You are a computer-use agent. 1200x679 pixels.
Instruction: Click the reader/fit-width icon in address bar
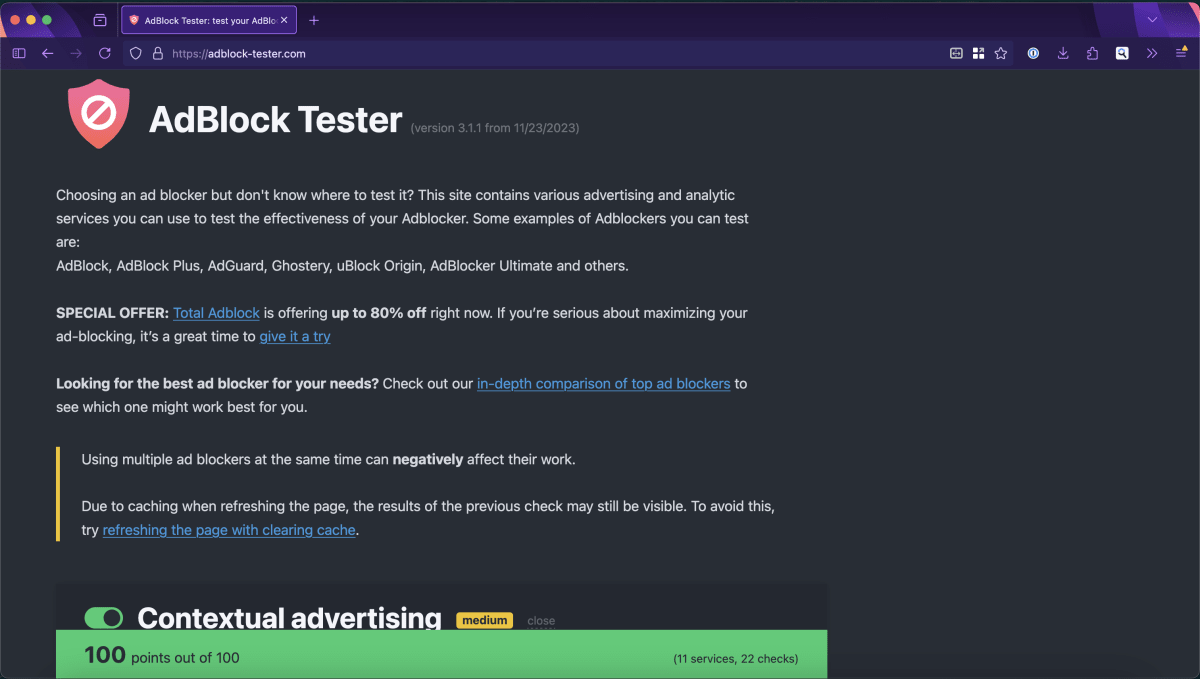pos(956,53)
